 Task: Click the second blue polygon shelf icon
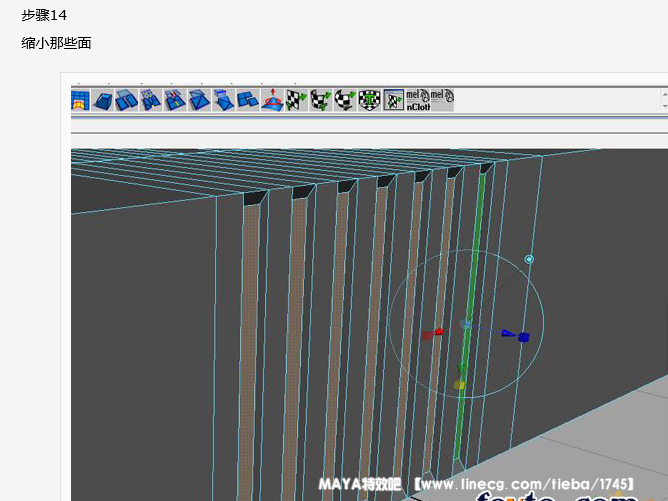(x=104, y=99)
